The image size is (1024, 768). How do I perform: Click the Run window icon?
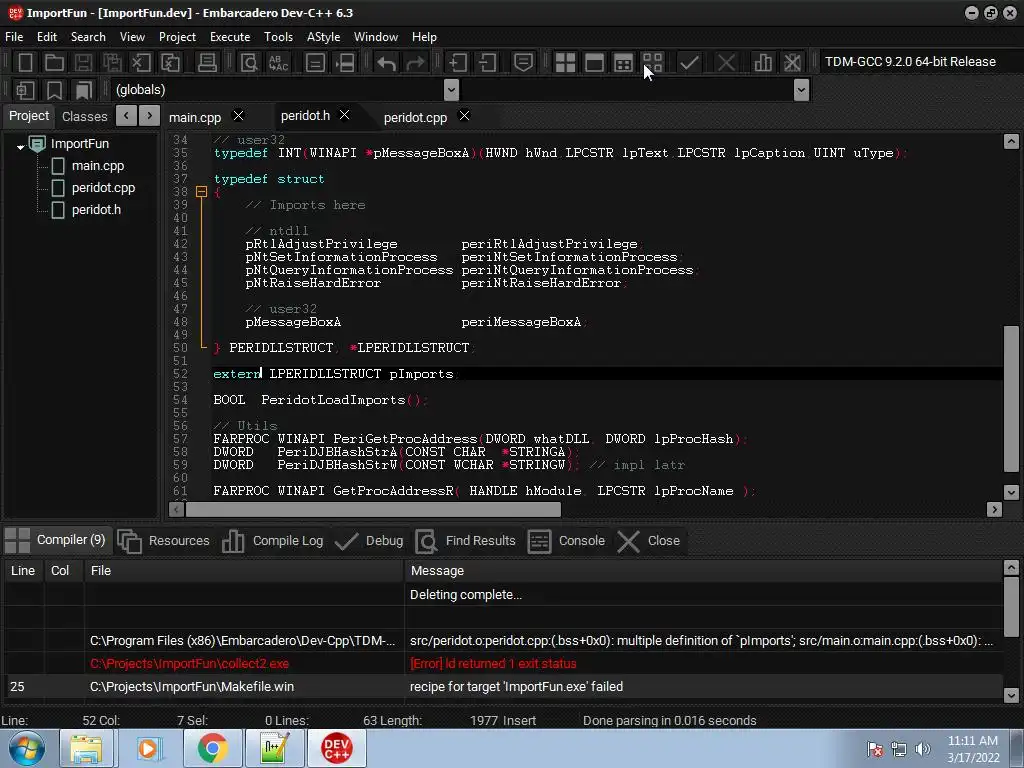click(x=594, y=62)
